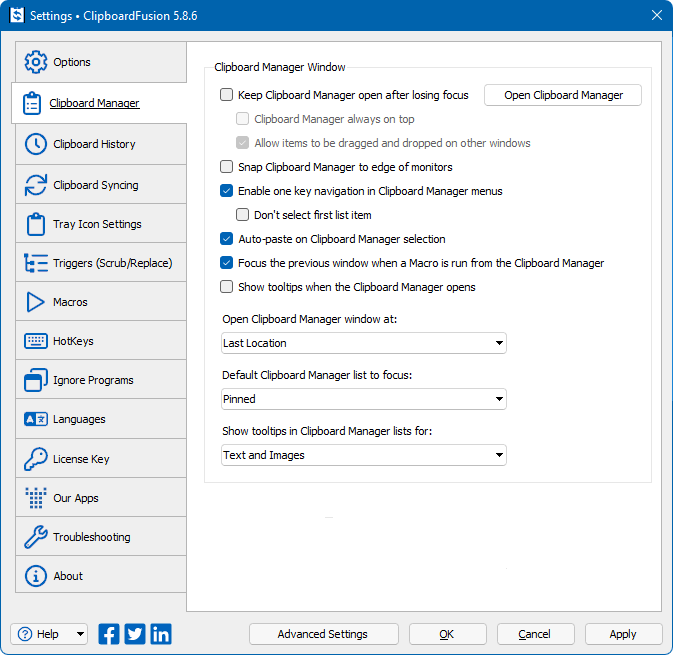Switch to the Options tab
Screen dimensions: 673x655
tap(101, 62)
